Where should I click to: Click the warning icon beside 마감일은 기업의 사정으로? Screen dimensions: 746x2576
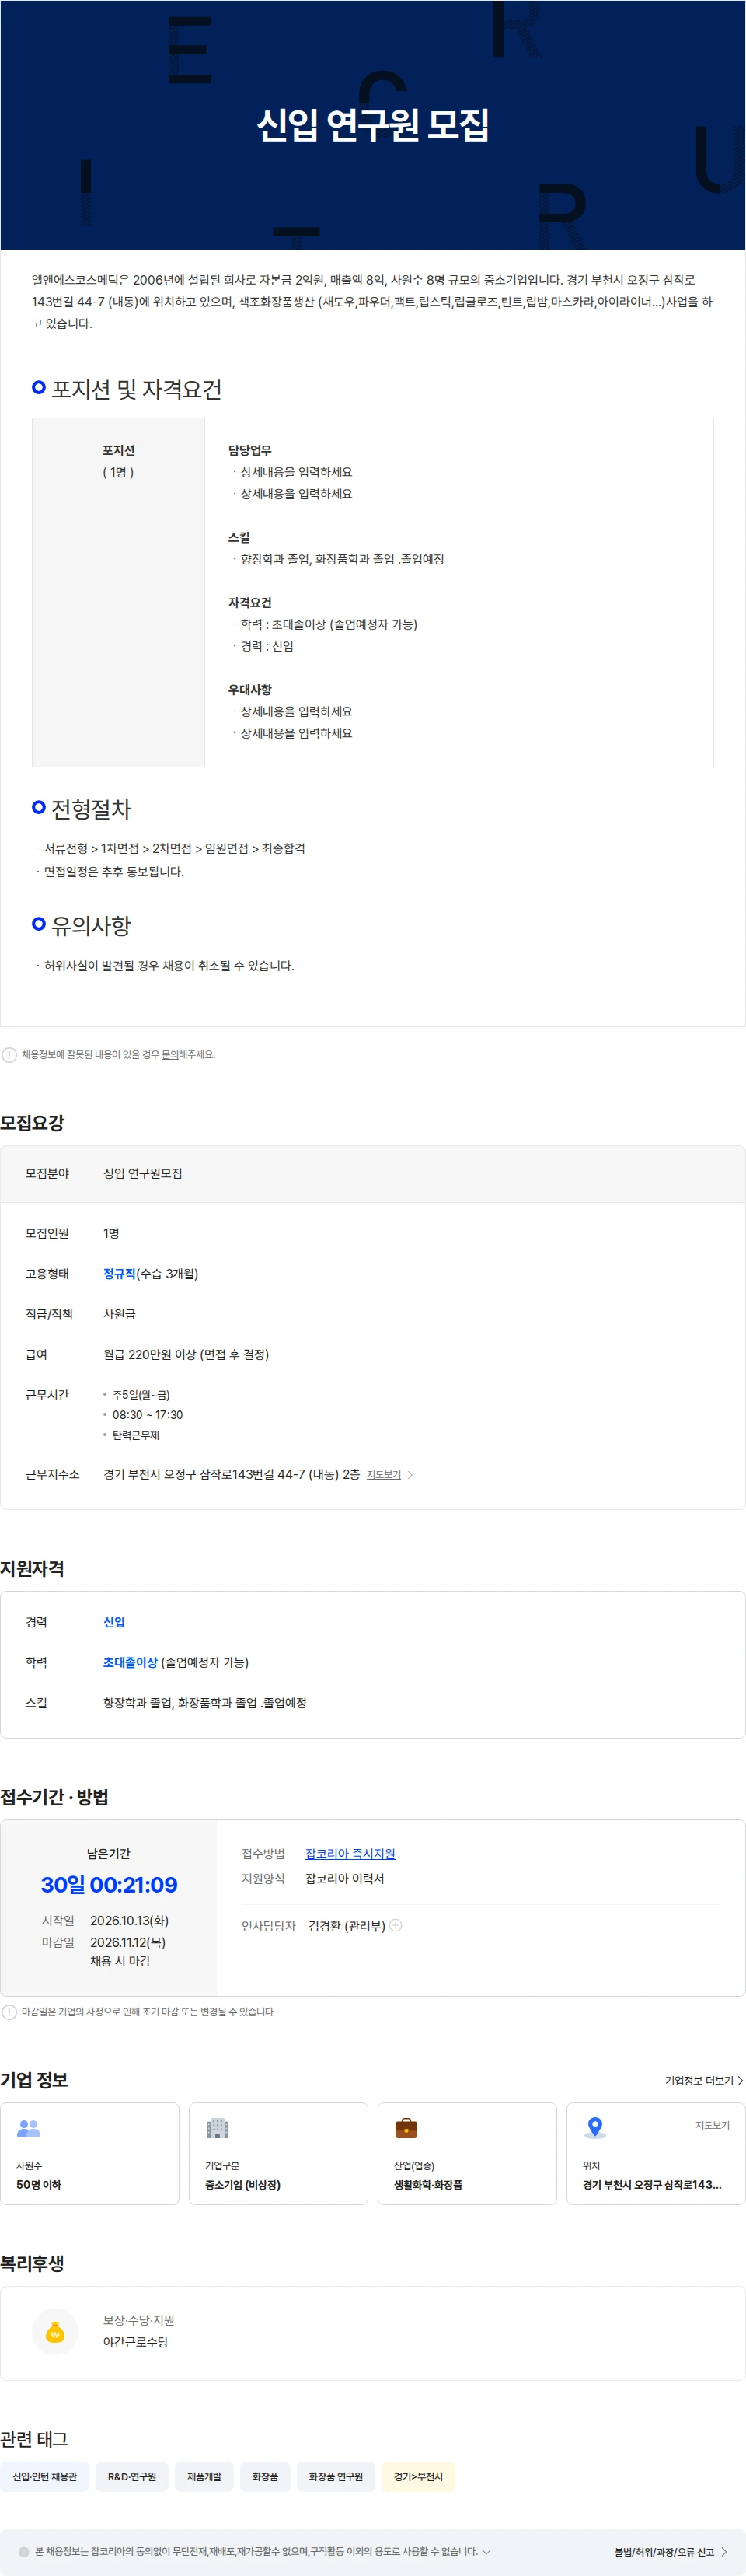click(9, 2011)
